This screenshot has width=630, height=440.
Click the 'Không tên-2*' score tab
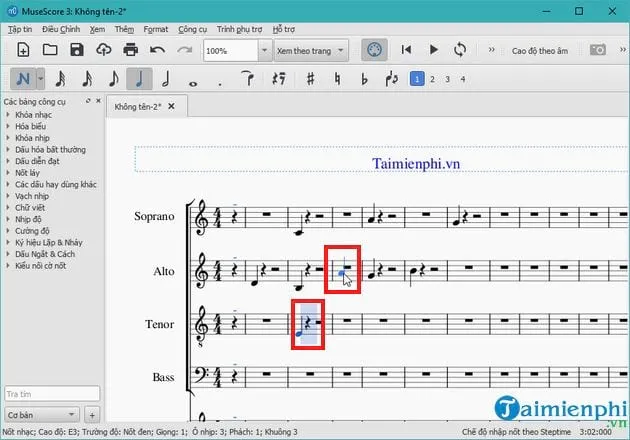click(139, 105)
